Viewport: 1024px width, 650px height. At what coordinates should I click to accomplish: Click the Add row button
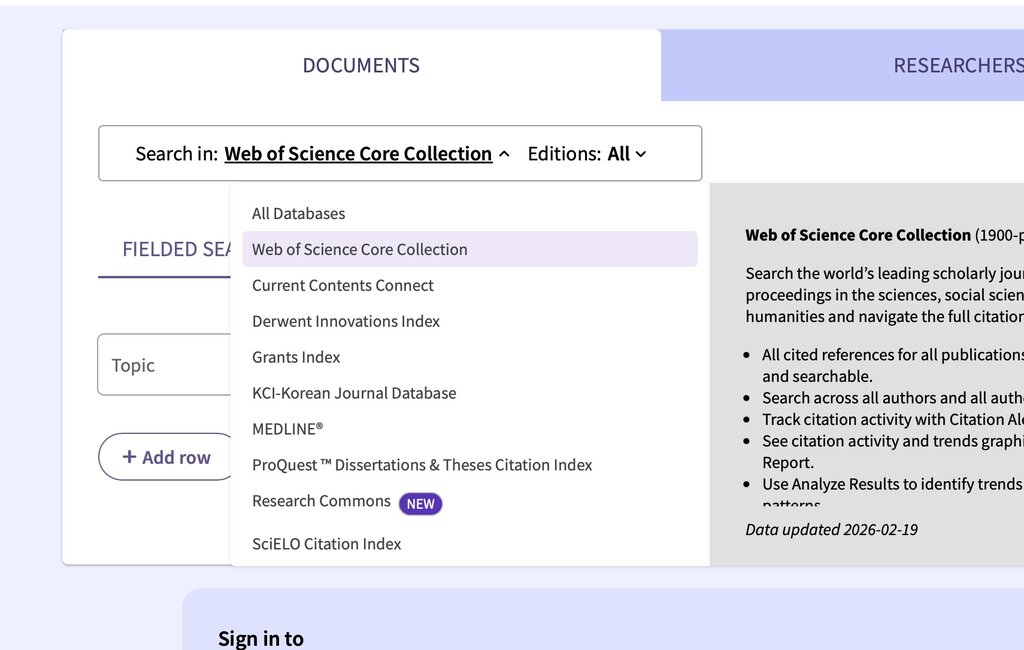167,457
